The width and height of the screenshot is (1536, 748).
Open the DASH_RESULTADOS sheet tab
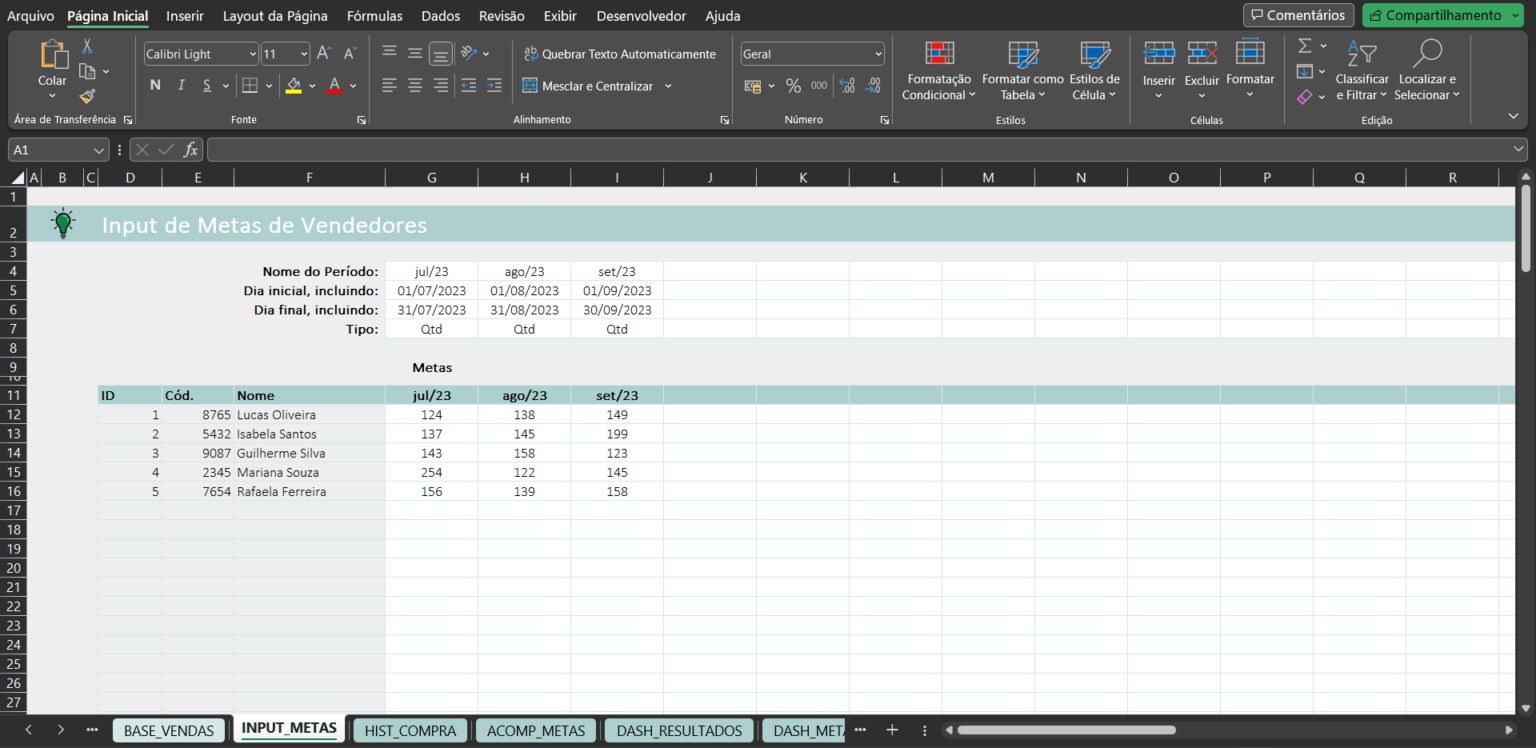coord(678,730)
